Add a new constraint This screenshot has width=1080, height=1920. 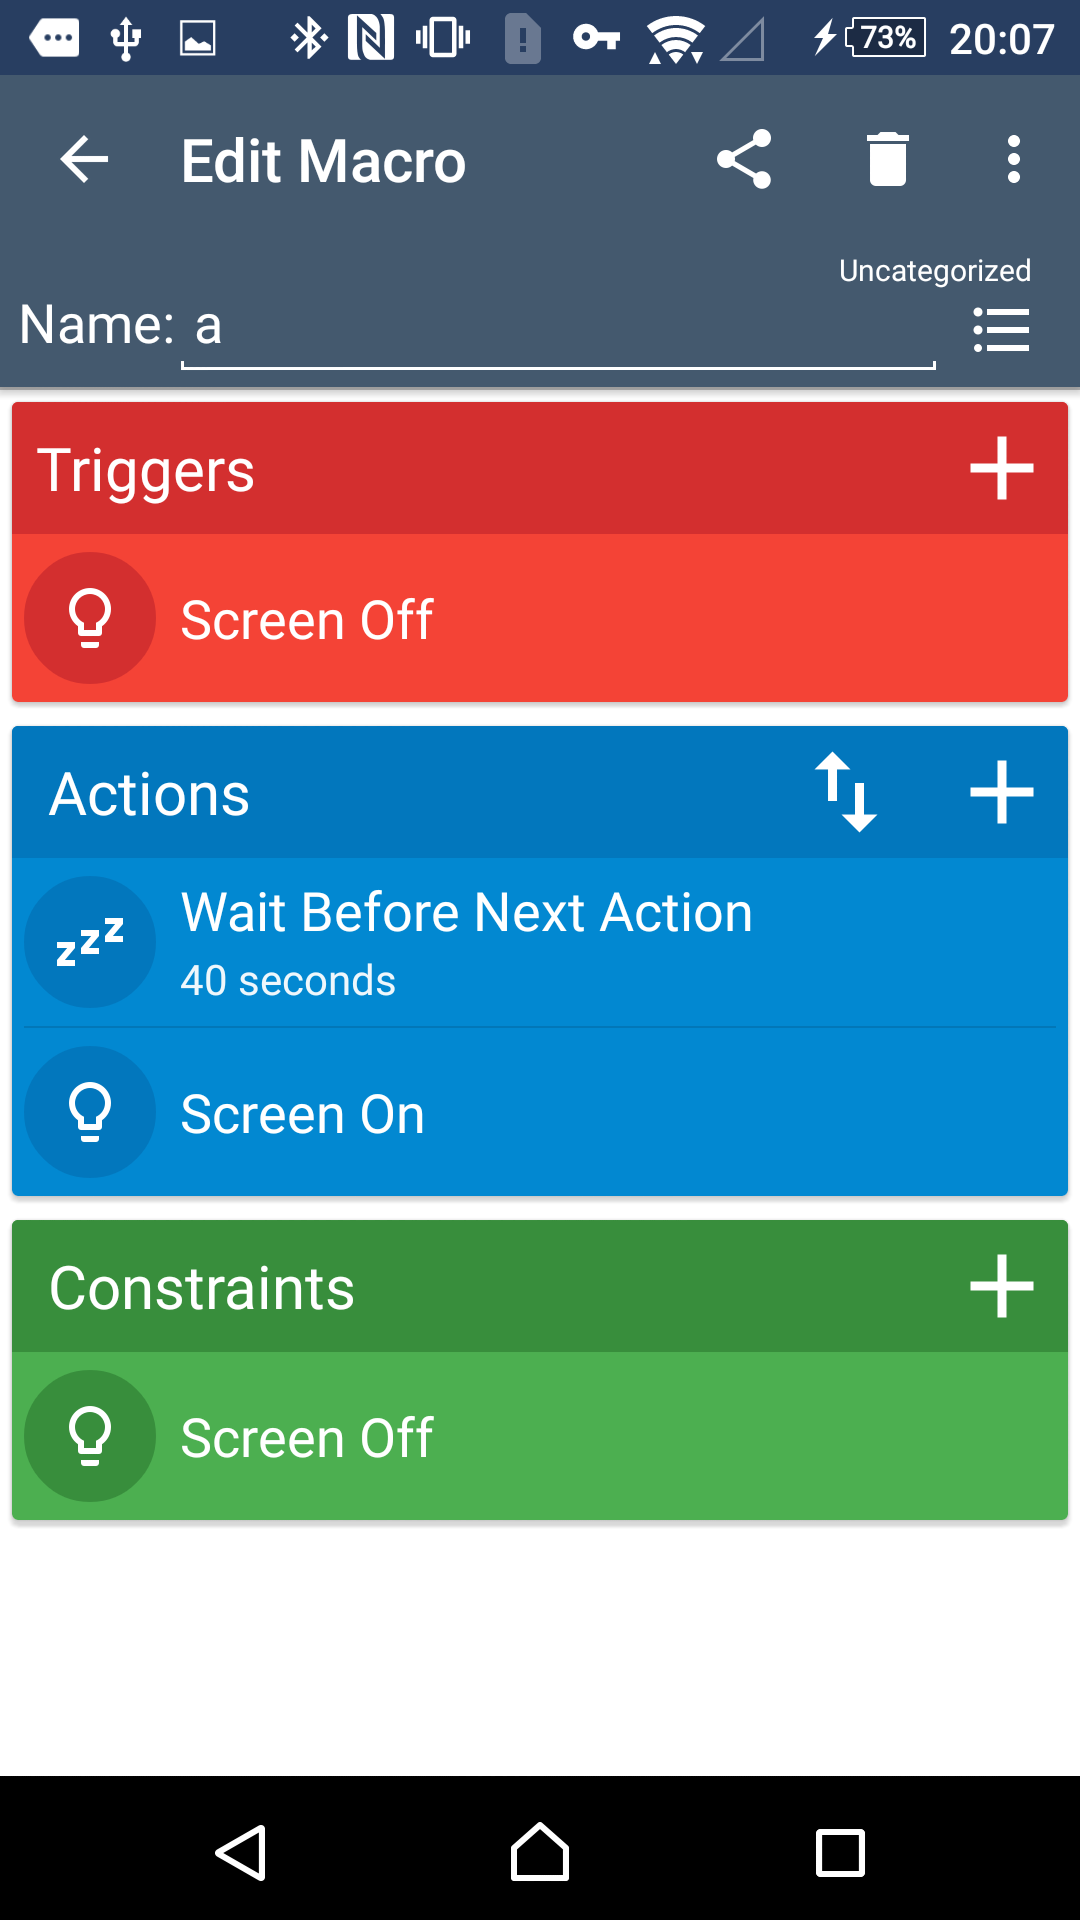[x=1001, y=1286]
